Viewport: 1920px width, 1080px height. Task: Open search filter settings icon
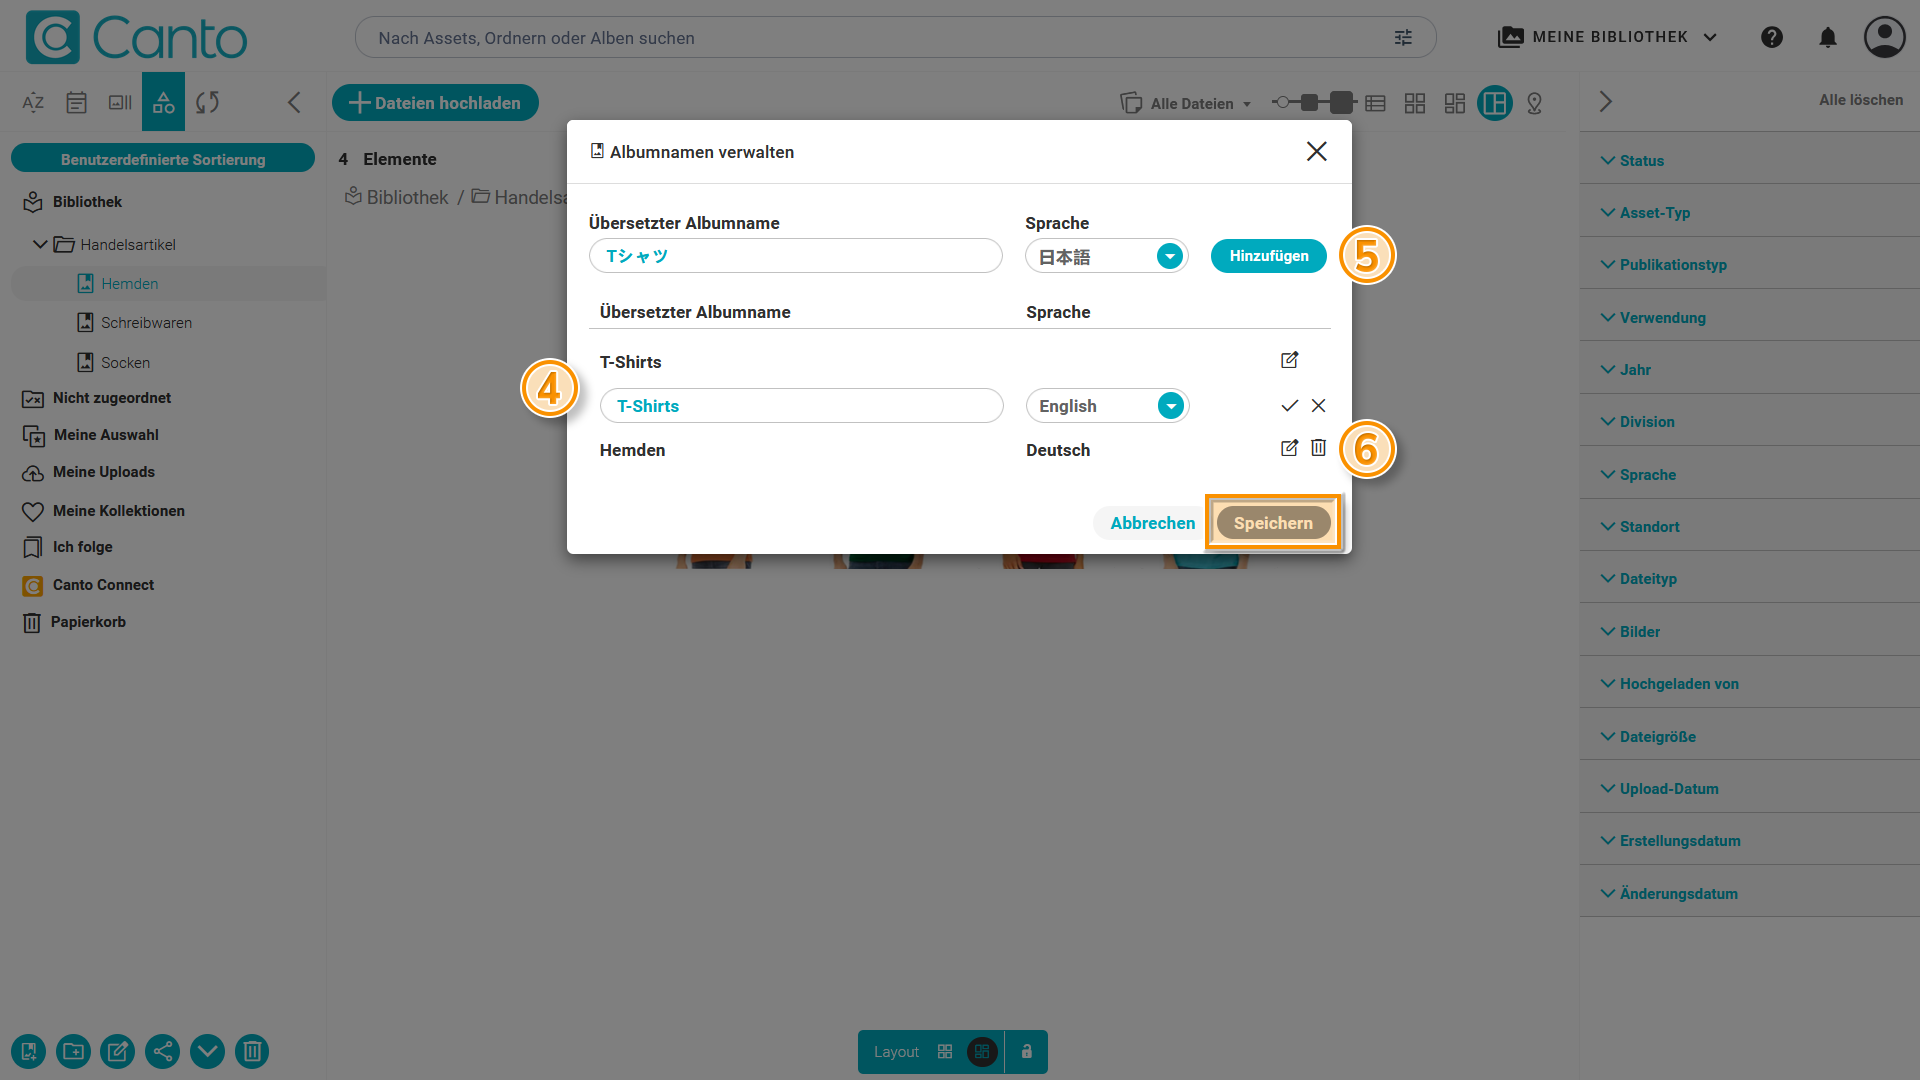1403,37
